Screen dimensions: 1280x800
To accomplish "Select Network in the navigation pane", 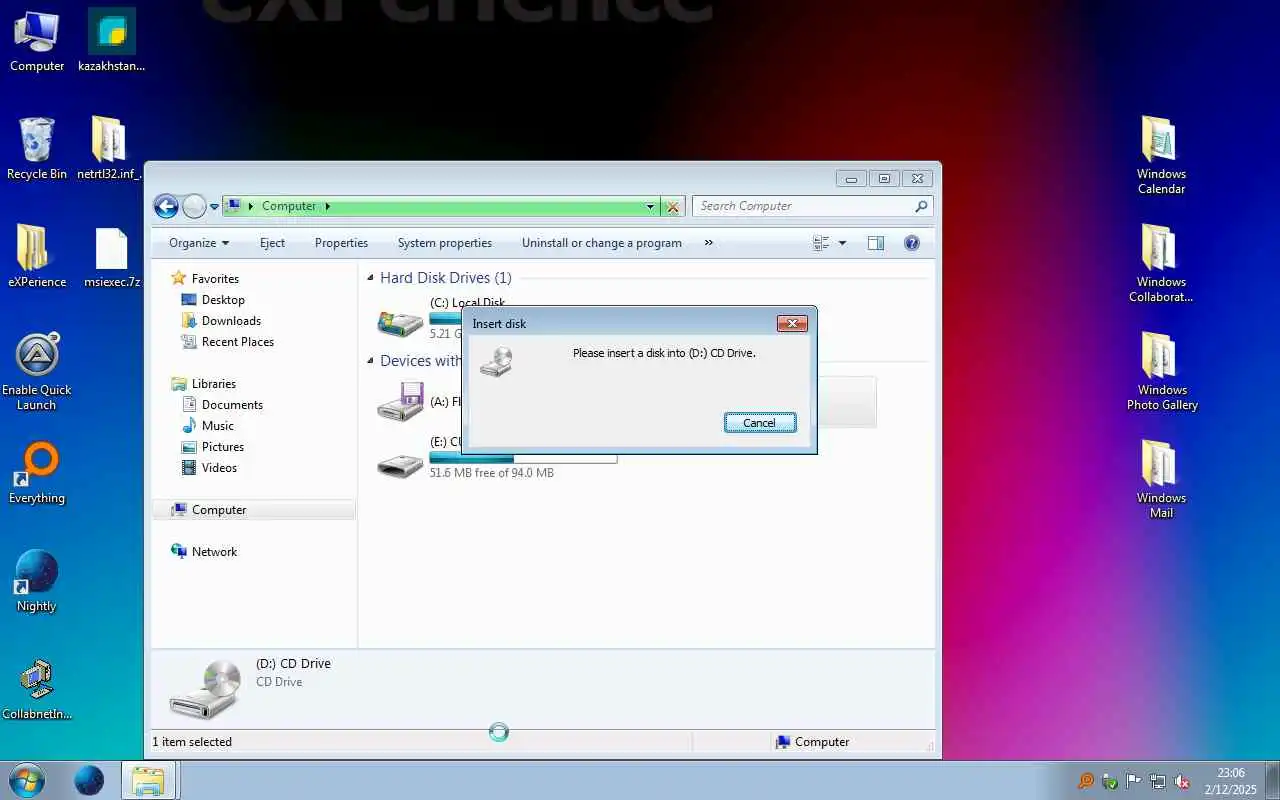I will tap(214, 552).
